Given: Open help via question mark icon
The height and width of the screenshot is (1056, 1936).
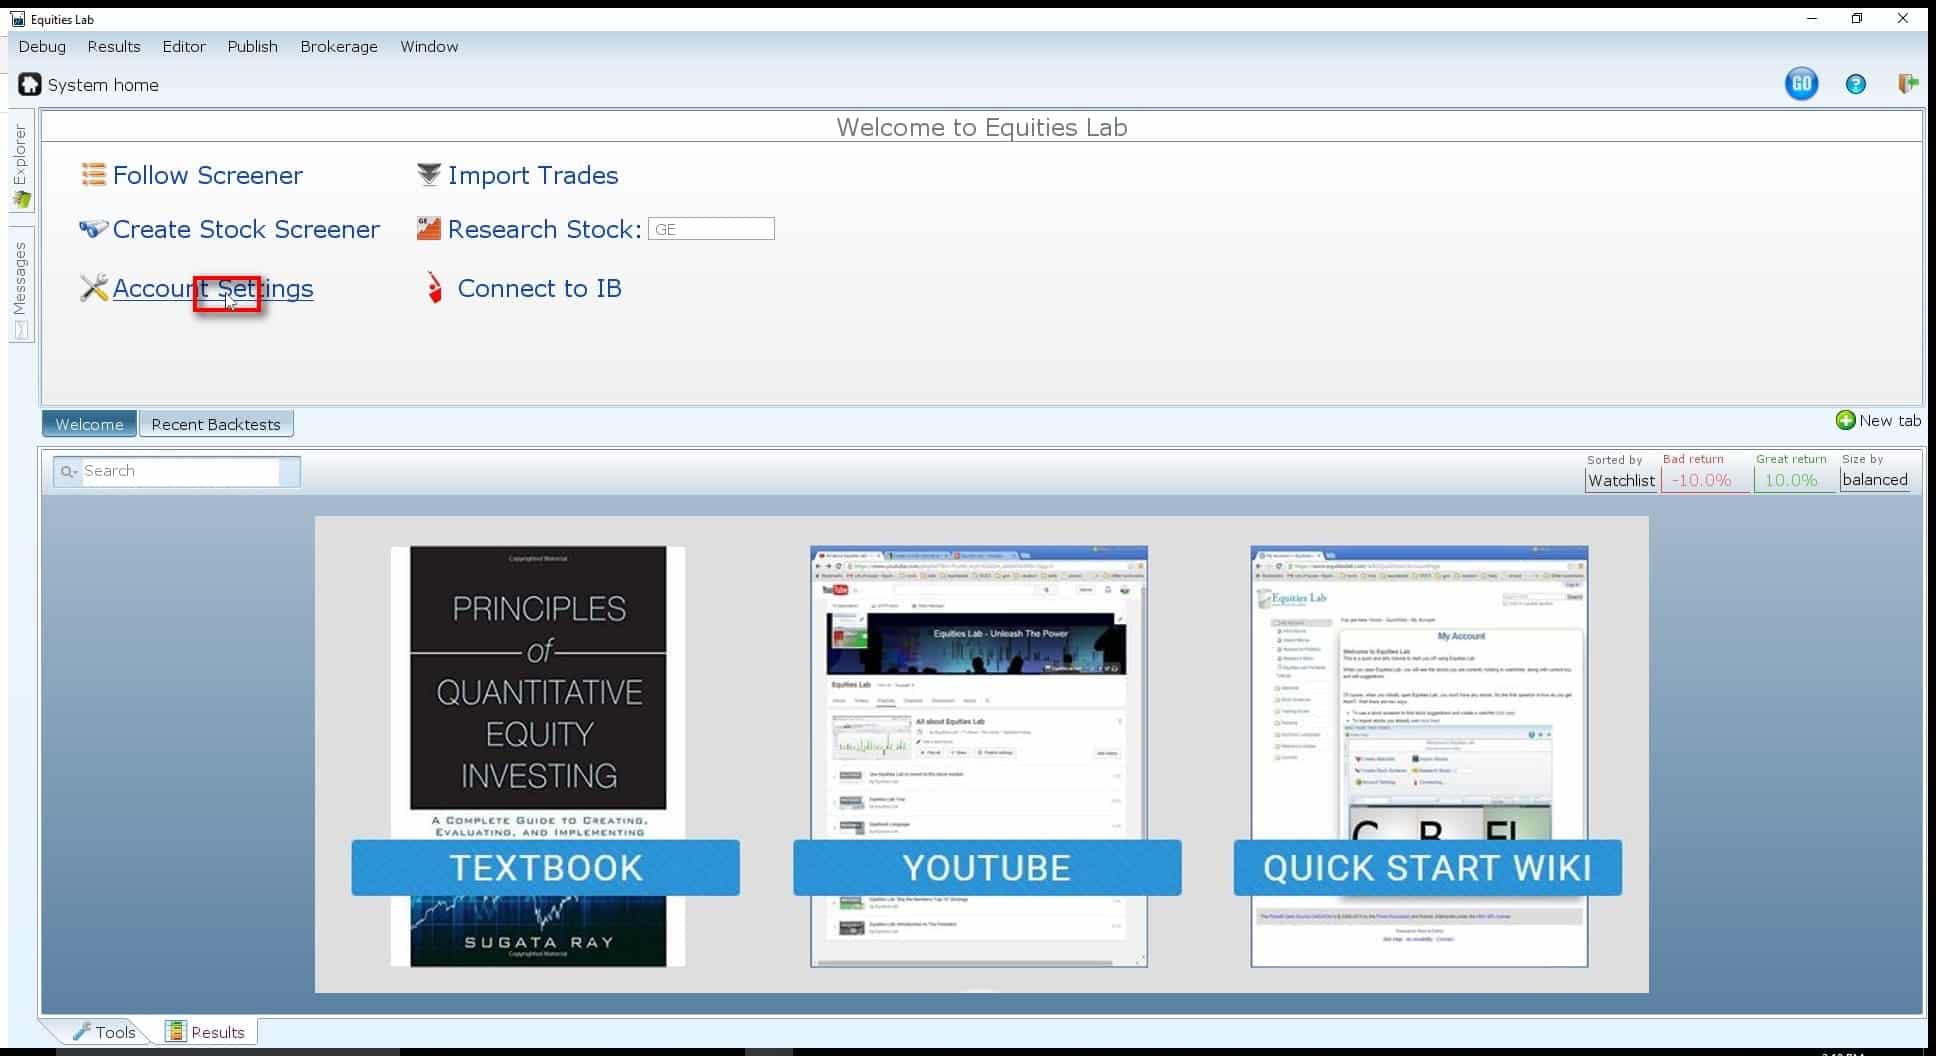Looking at the screenshot, I should tap(1855, 85).
